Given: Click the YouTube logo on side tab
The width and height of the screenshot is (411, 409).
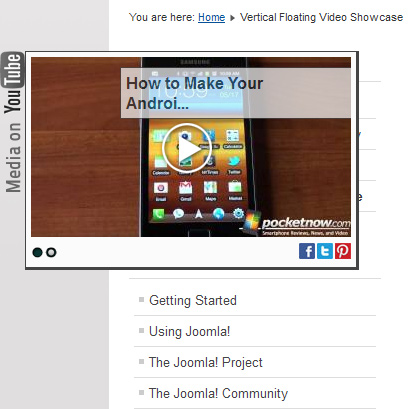Looking at the screenshot, I should pos(13,83).
